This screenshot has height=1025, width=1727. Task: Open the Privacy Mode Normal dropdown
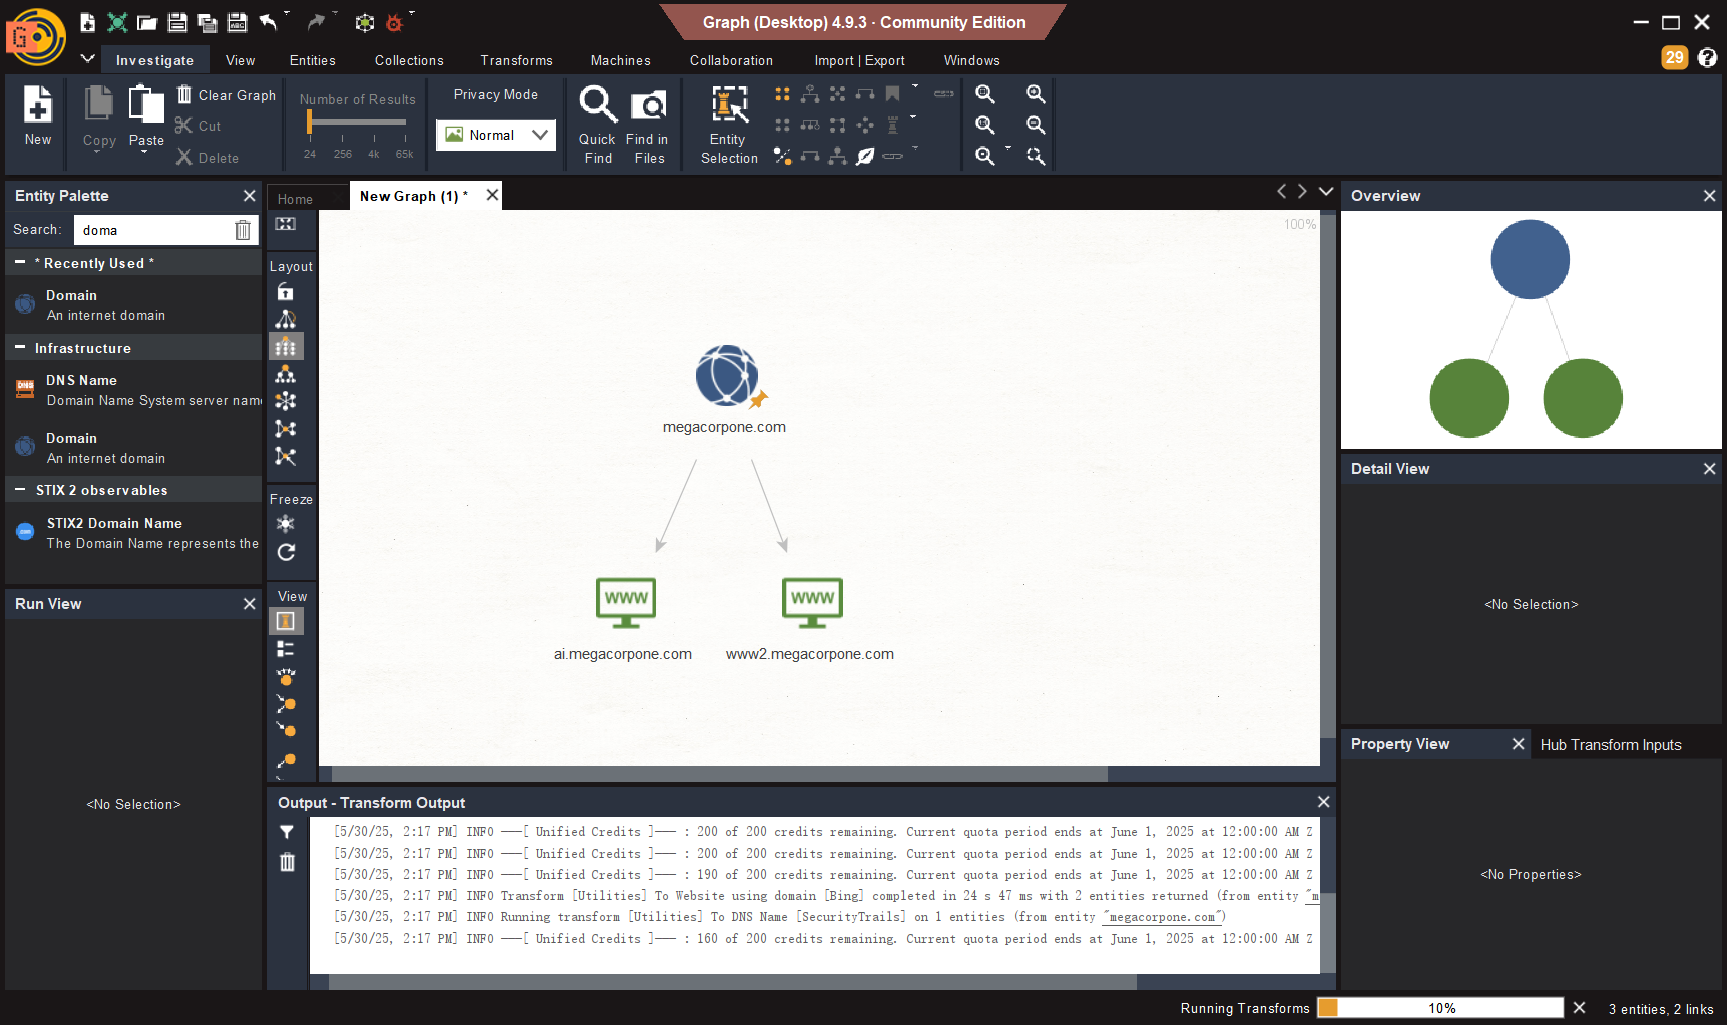(496, 135)
